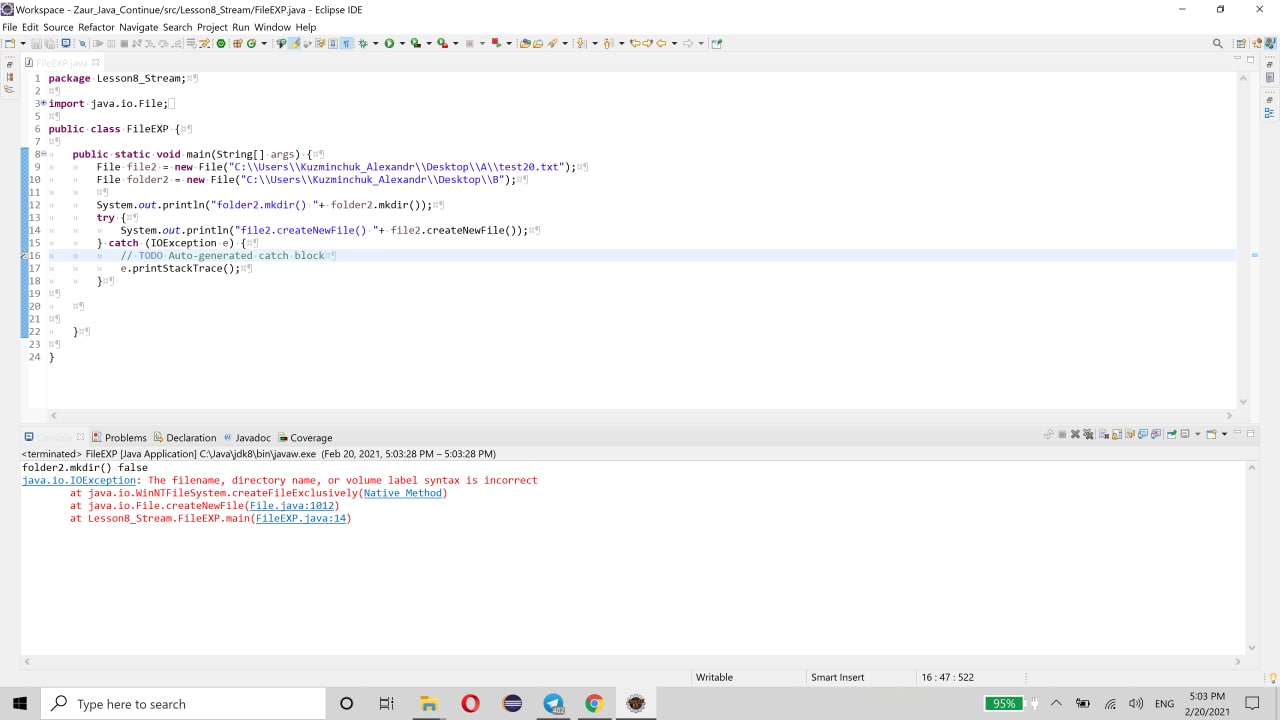Open File Explorer from the taskbar

429,704
